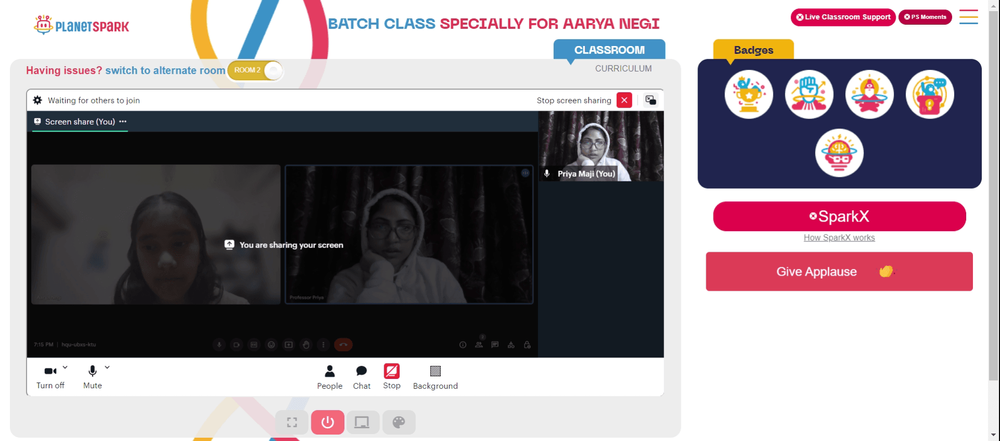Click 'Waiting for others to join' text
1000x441 pixels.
coord(94,100)
